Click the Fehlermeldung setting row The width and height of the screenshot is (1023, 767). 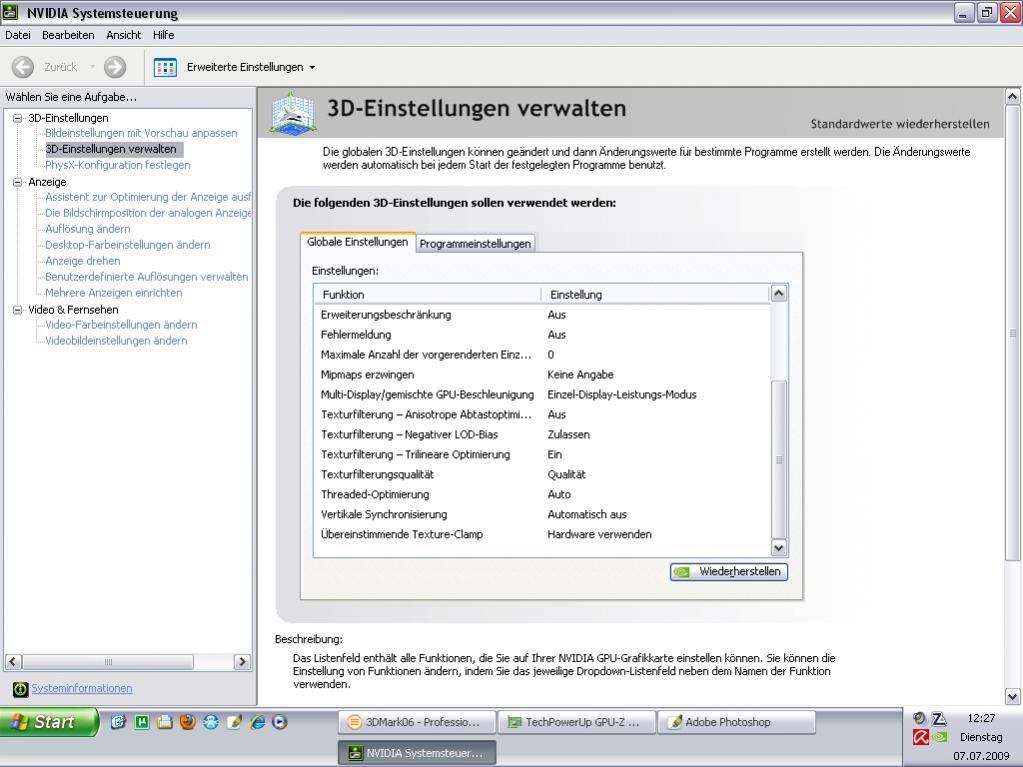(x=542, y=335)
